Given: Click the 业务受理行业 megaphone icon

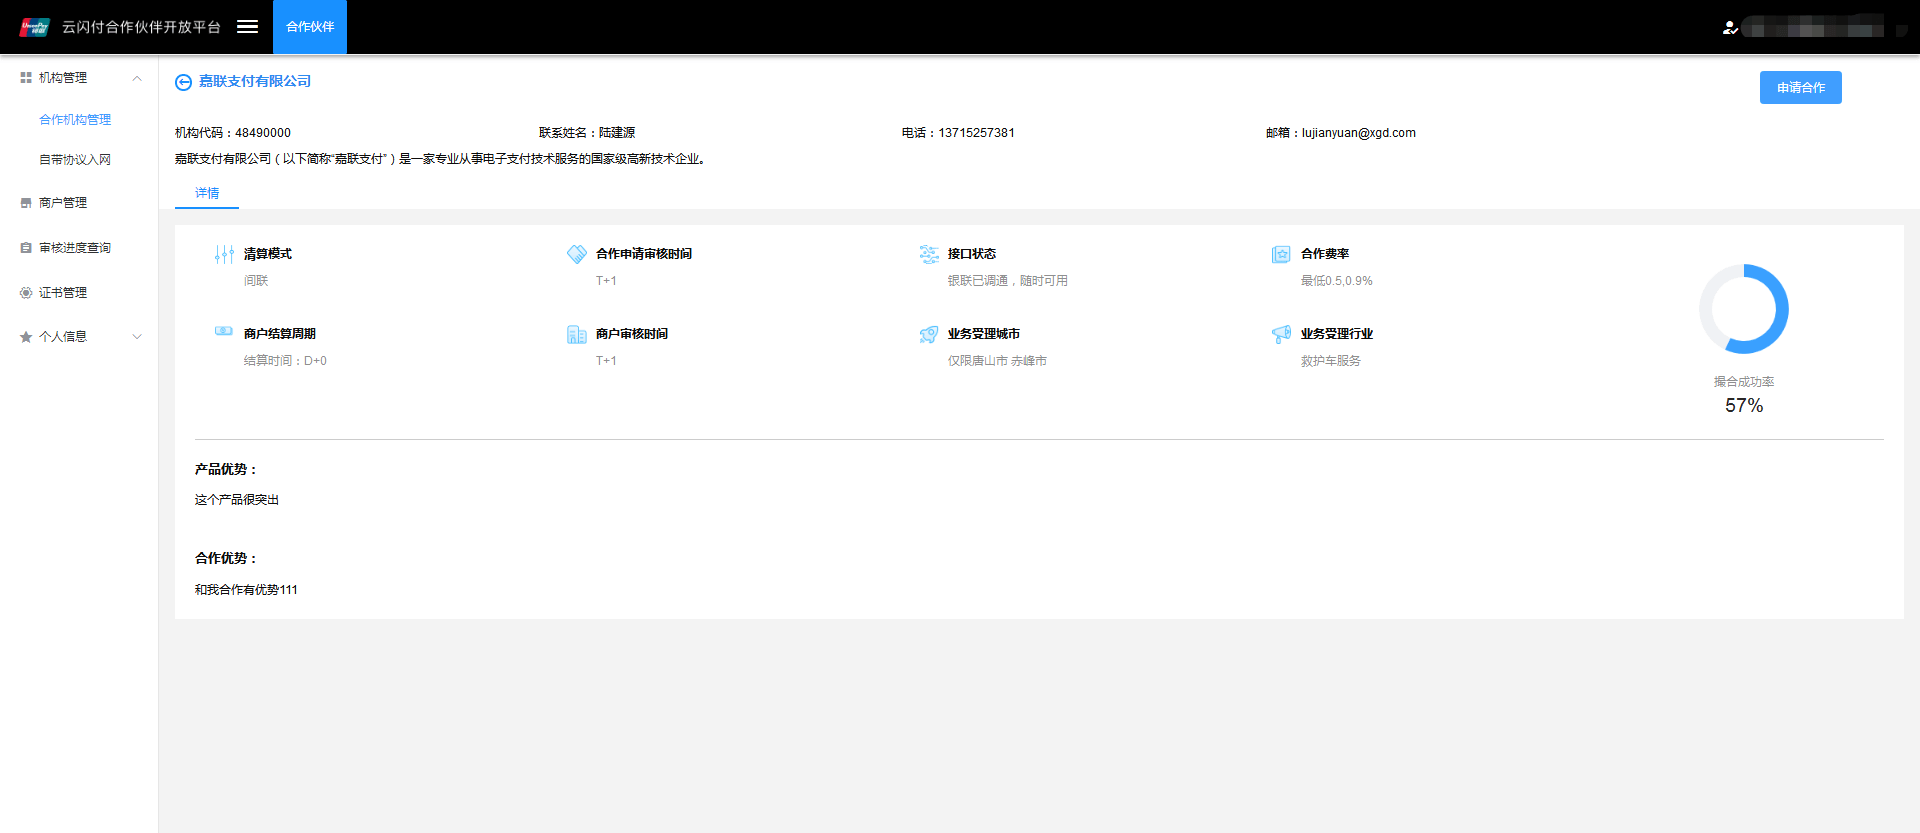Looking at the screenshot, I should (x=1281, y=334).
